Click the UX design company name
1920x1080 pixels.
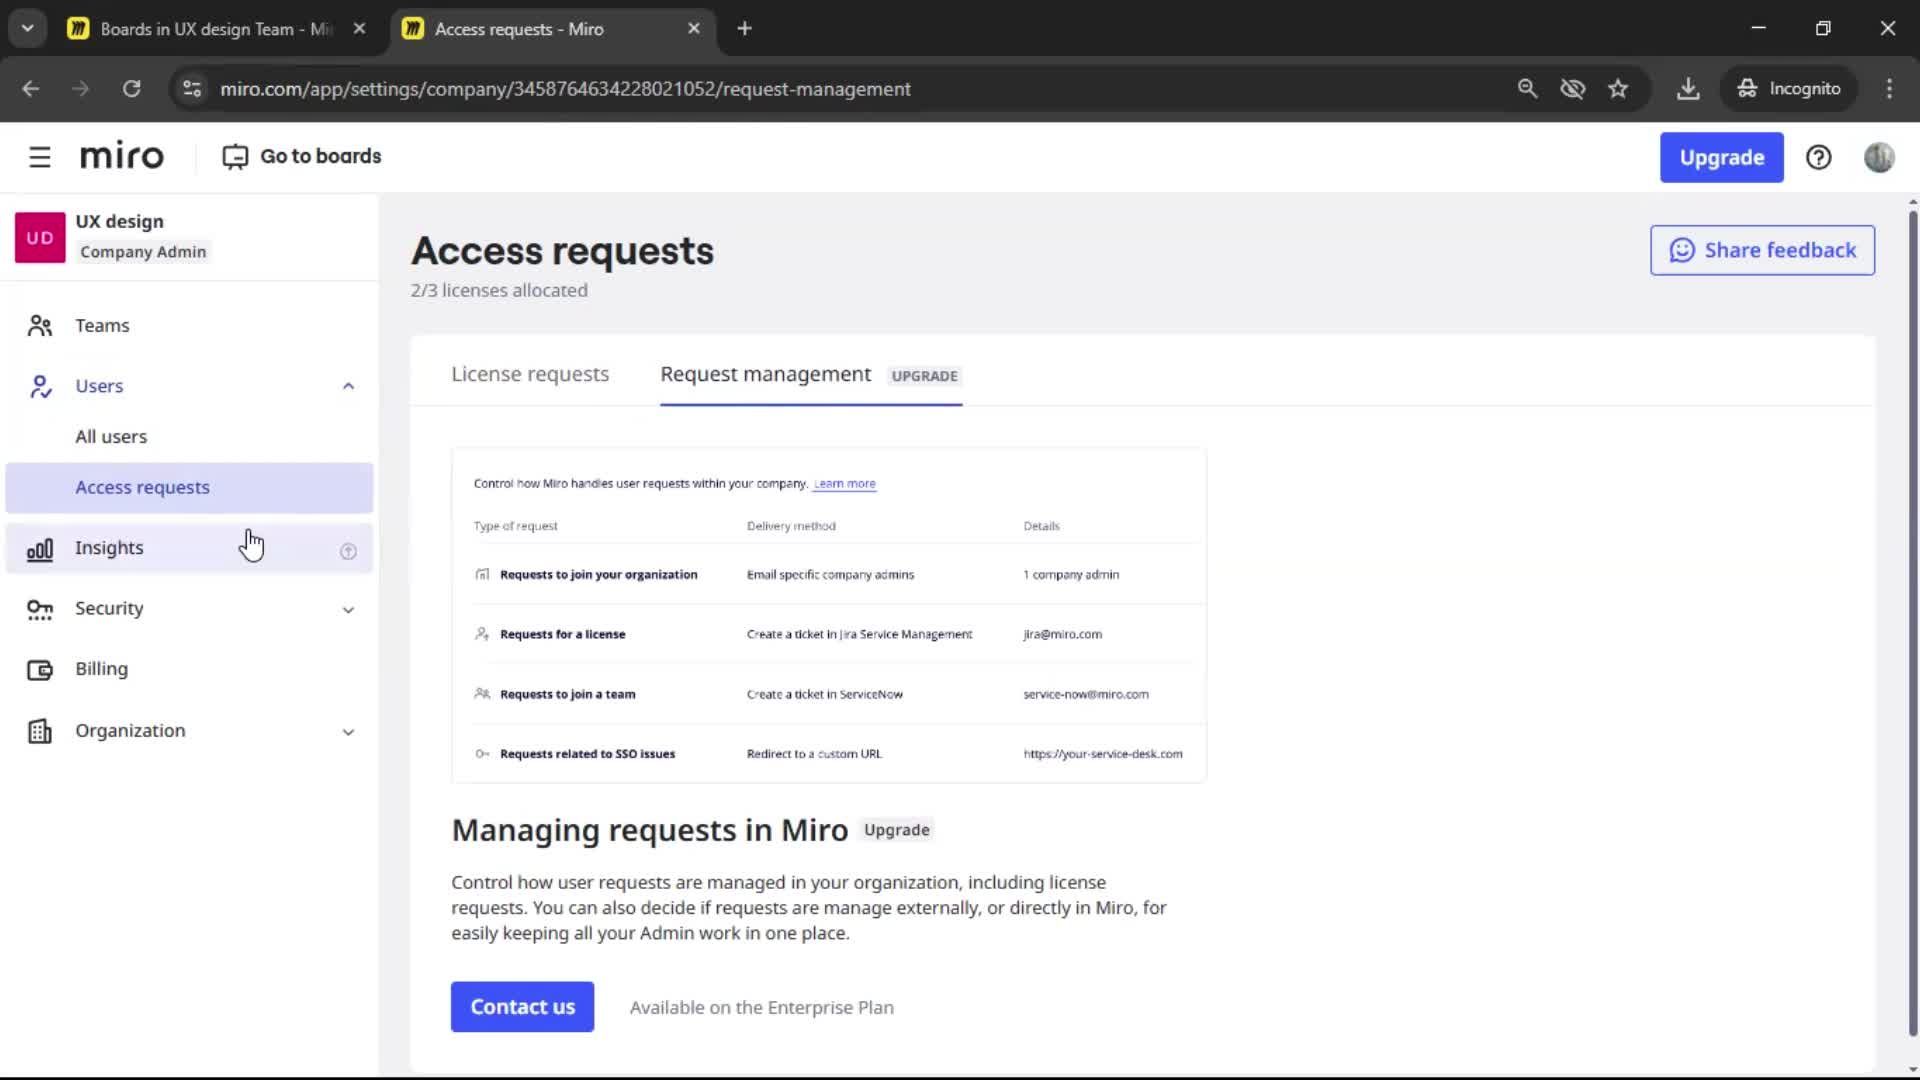[119, 222]
